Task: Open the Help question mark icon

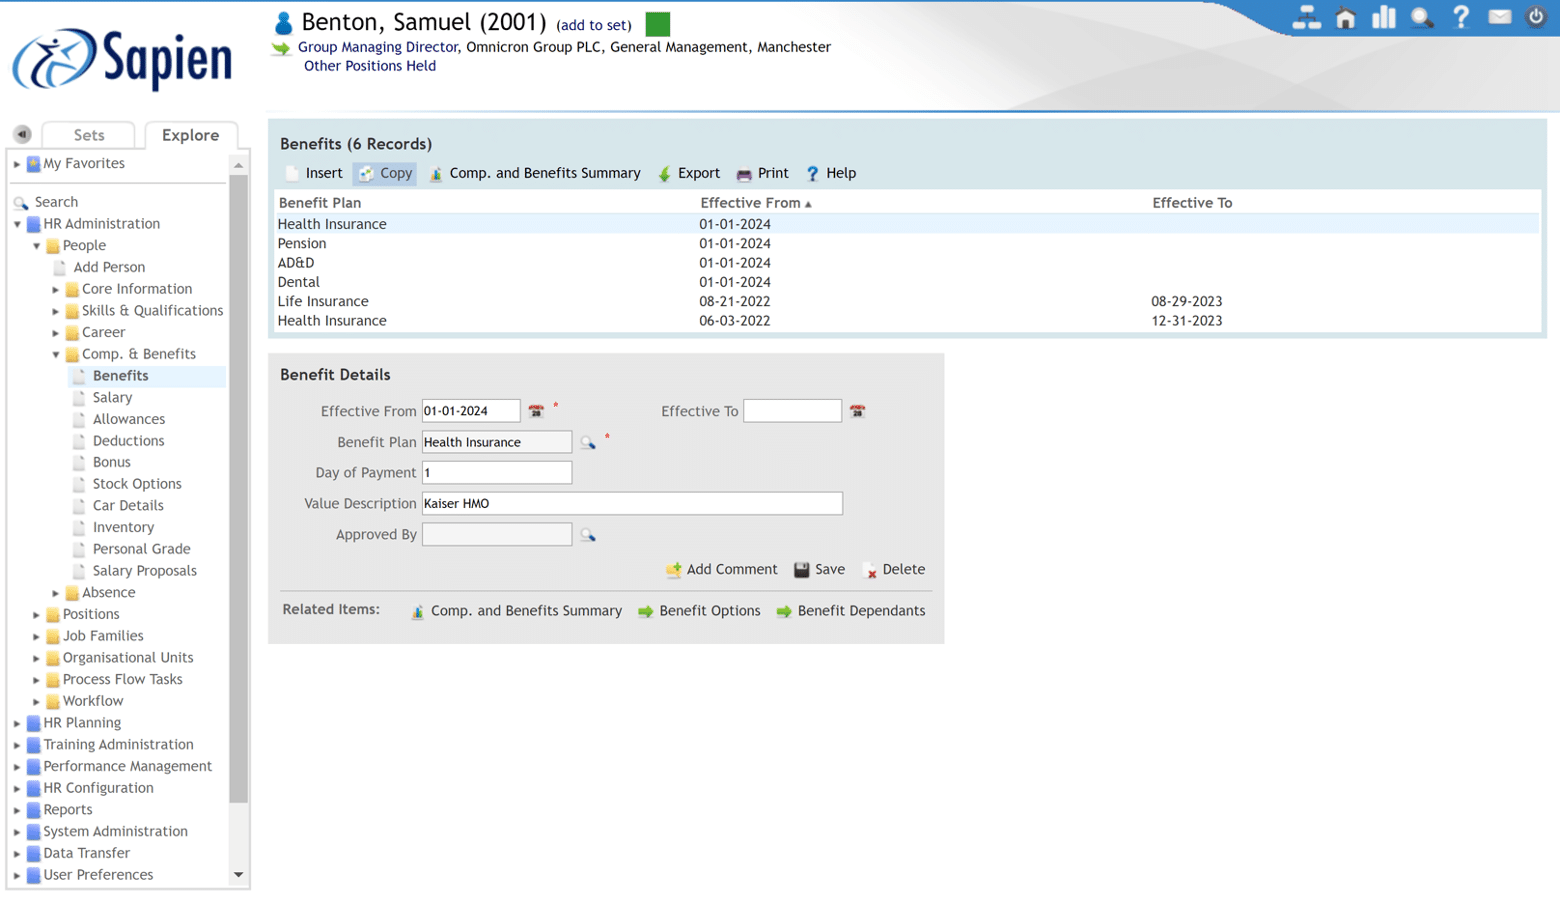Action: 1460,17
